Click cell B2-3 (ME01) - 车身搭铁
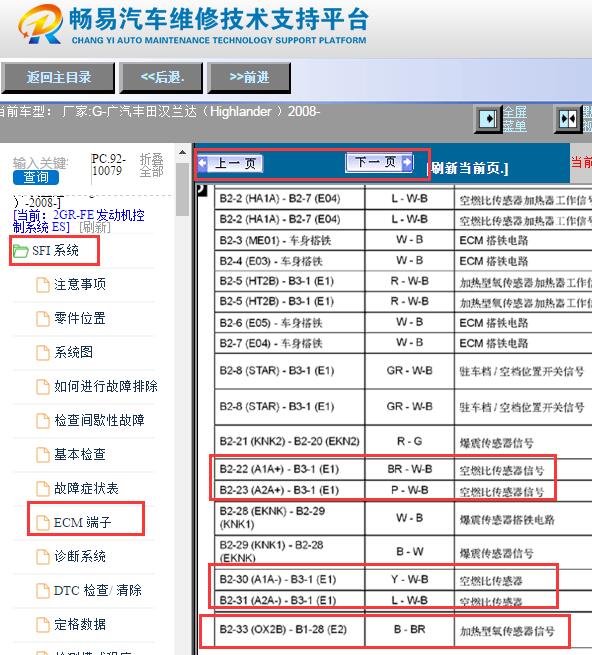592x655 pixels. [x=290, y=241]
